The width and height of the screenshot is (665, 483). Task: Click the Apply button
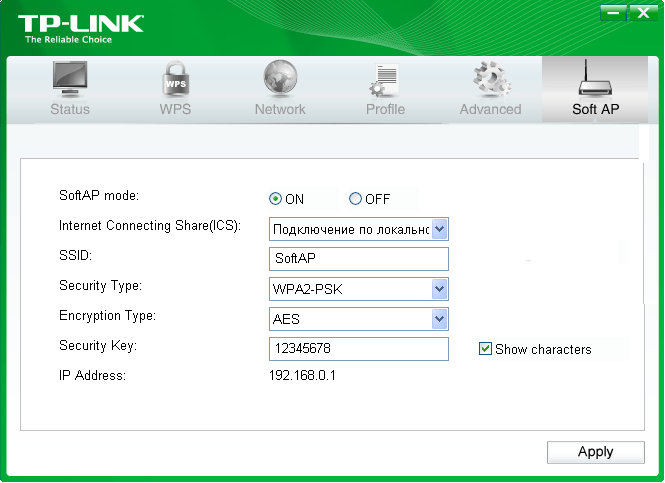(595, 452)
